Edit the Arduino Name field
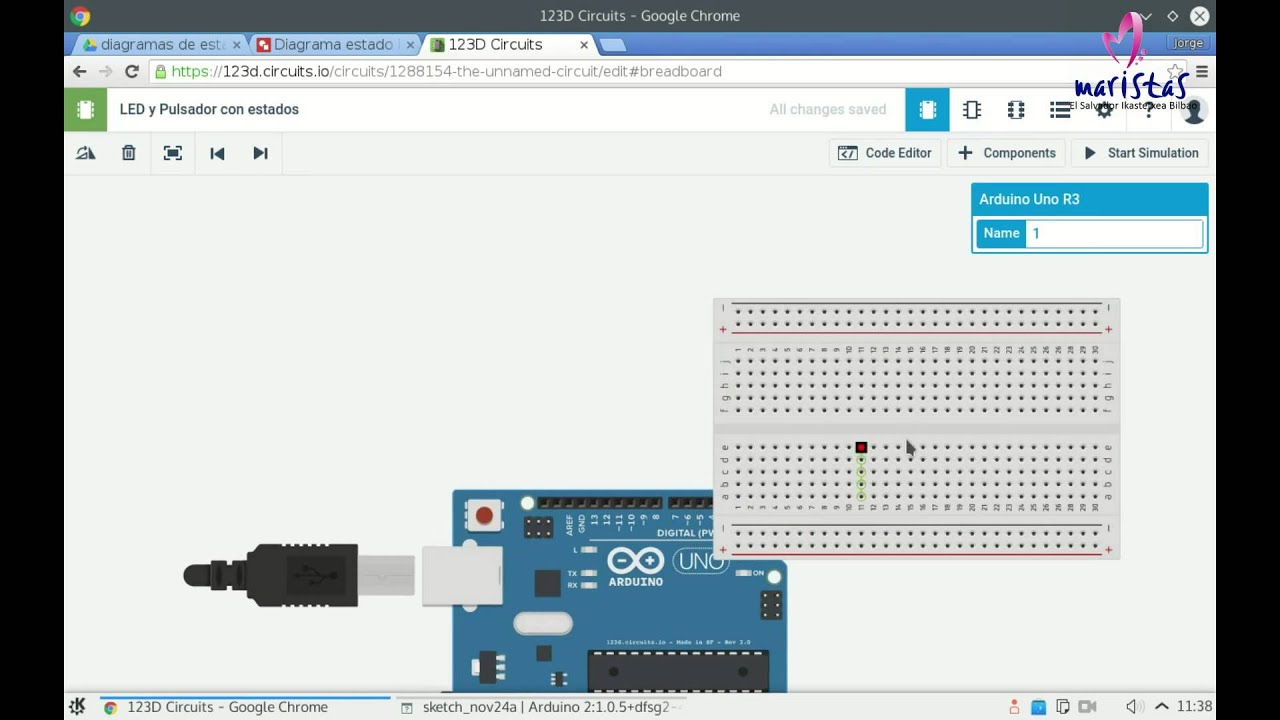 click(x=1114, y=233)
